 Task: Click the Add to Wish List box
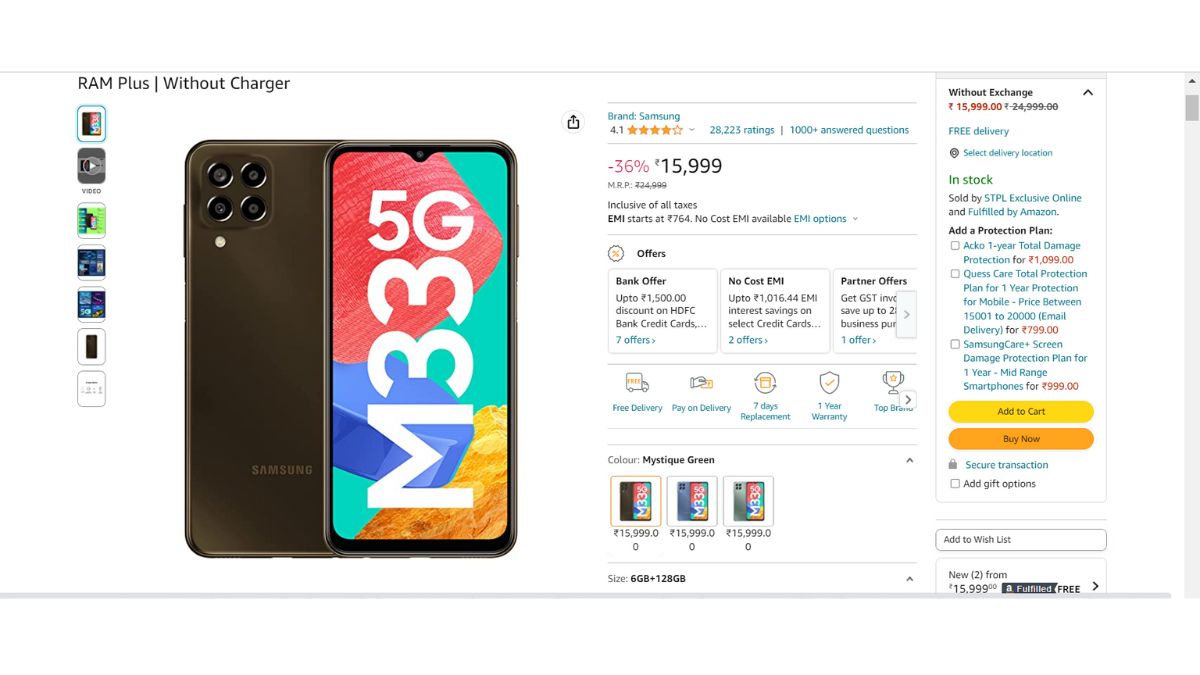click(x=1021, y=540)
